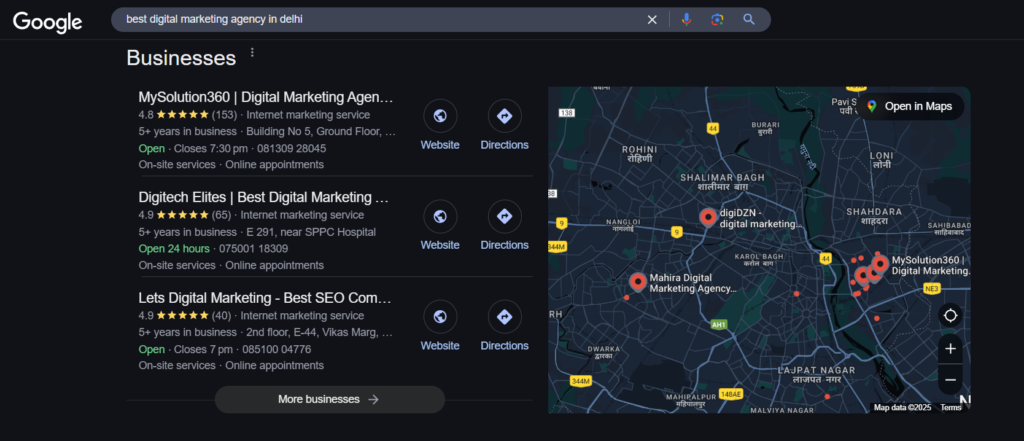Click 'Closes 7:30 pm' hours text
This screenshot has height=441, width=1024.
[x=210, y=148]
